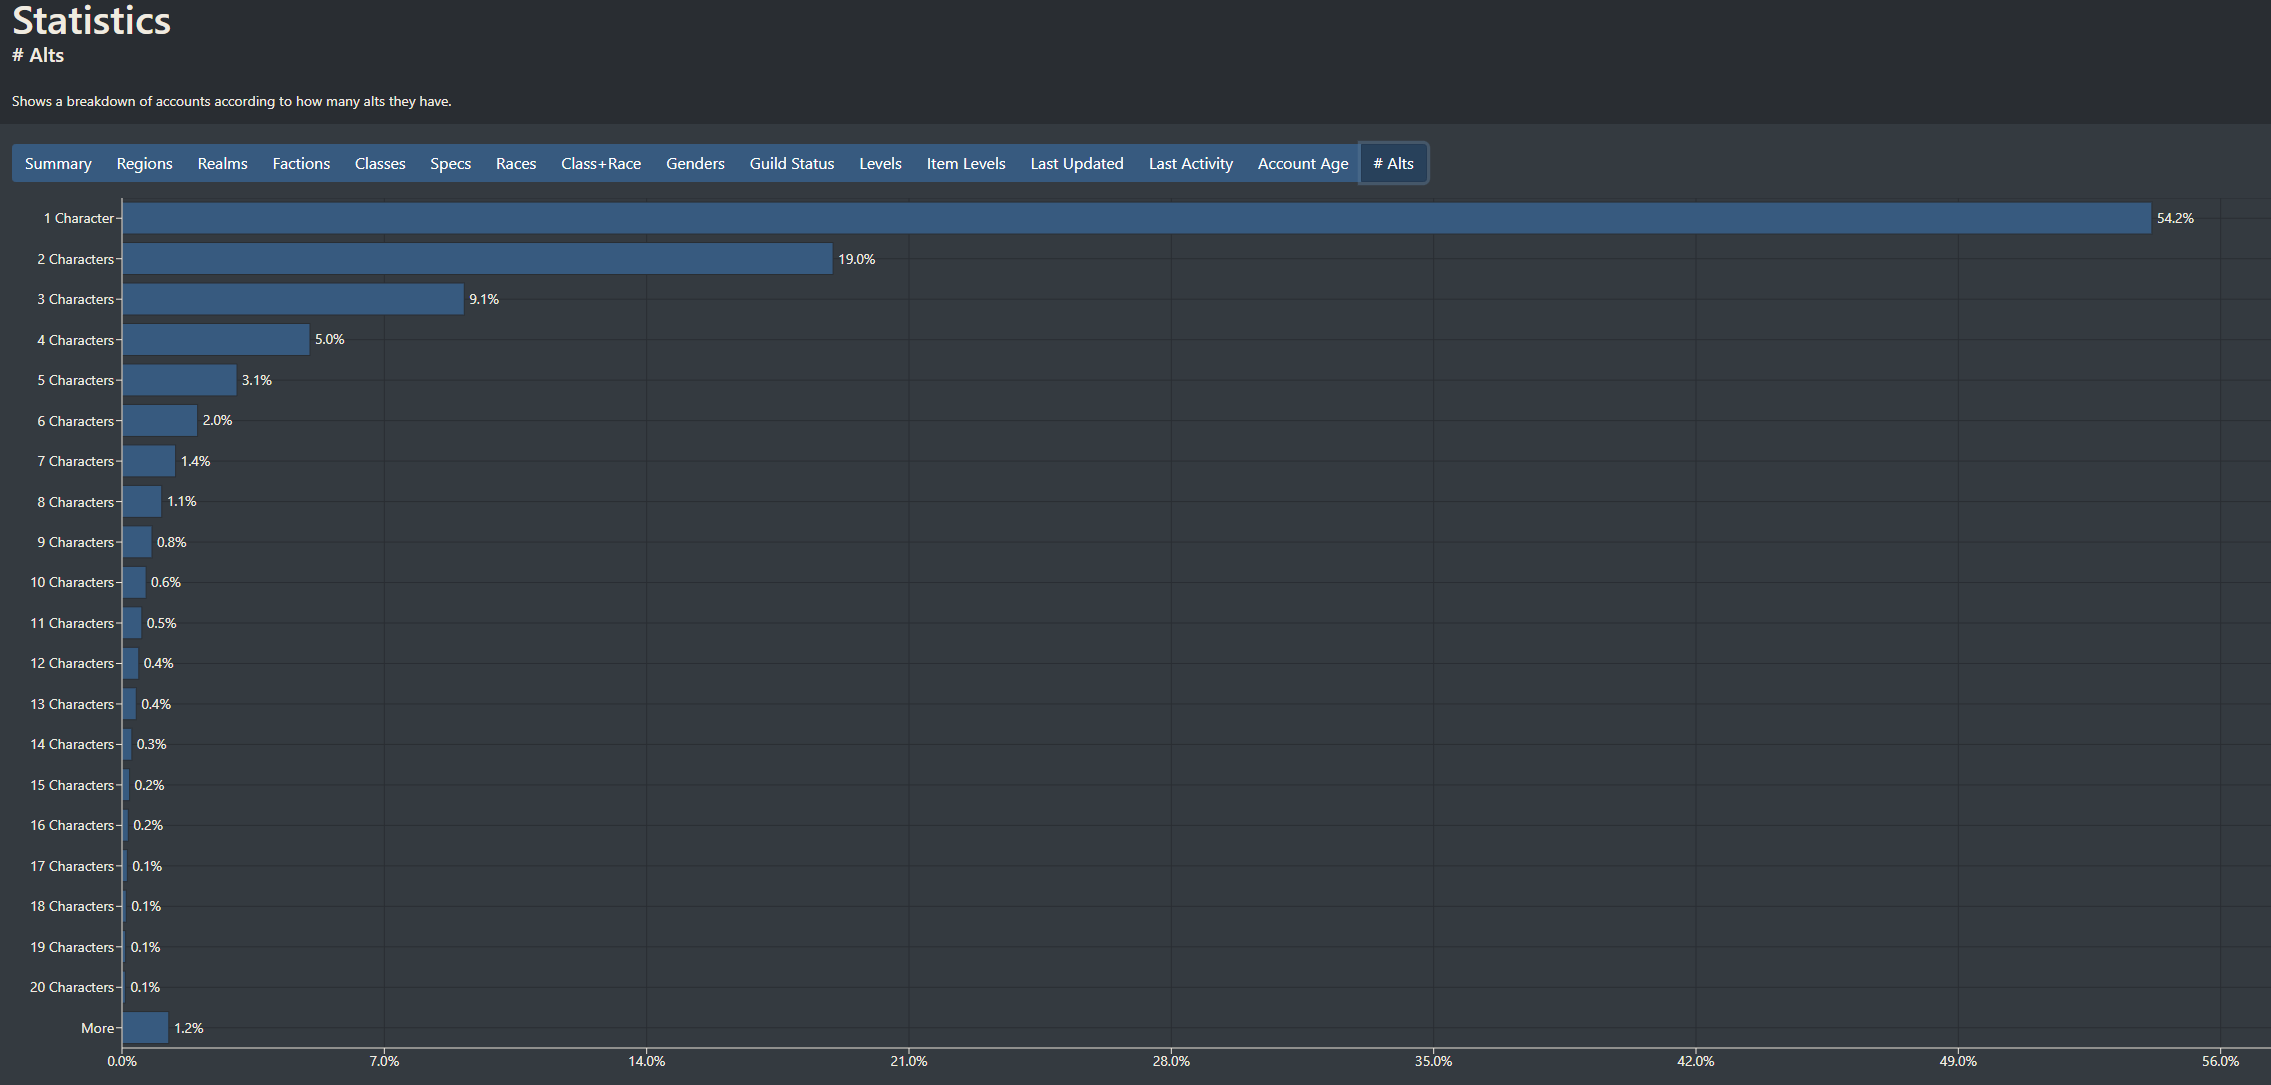
Task: Switch to the Races tab
Action: click(x=516, y=164)
